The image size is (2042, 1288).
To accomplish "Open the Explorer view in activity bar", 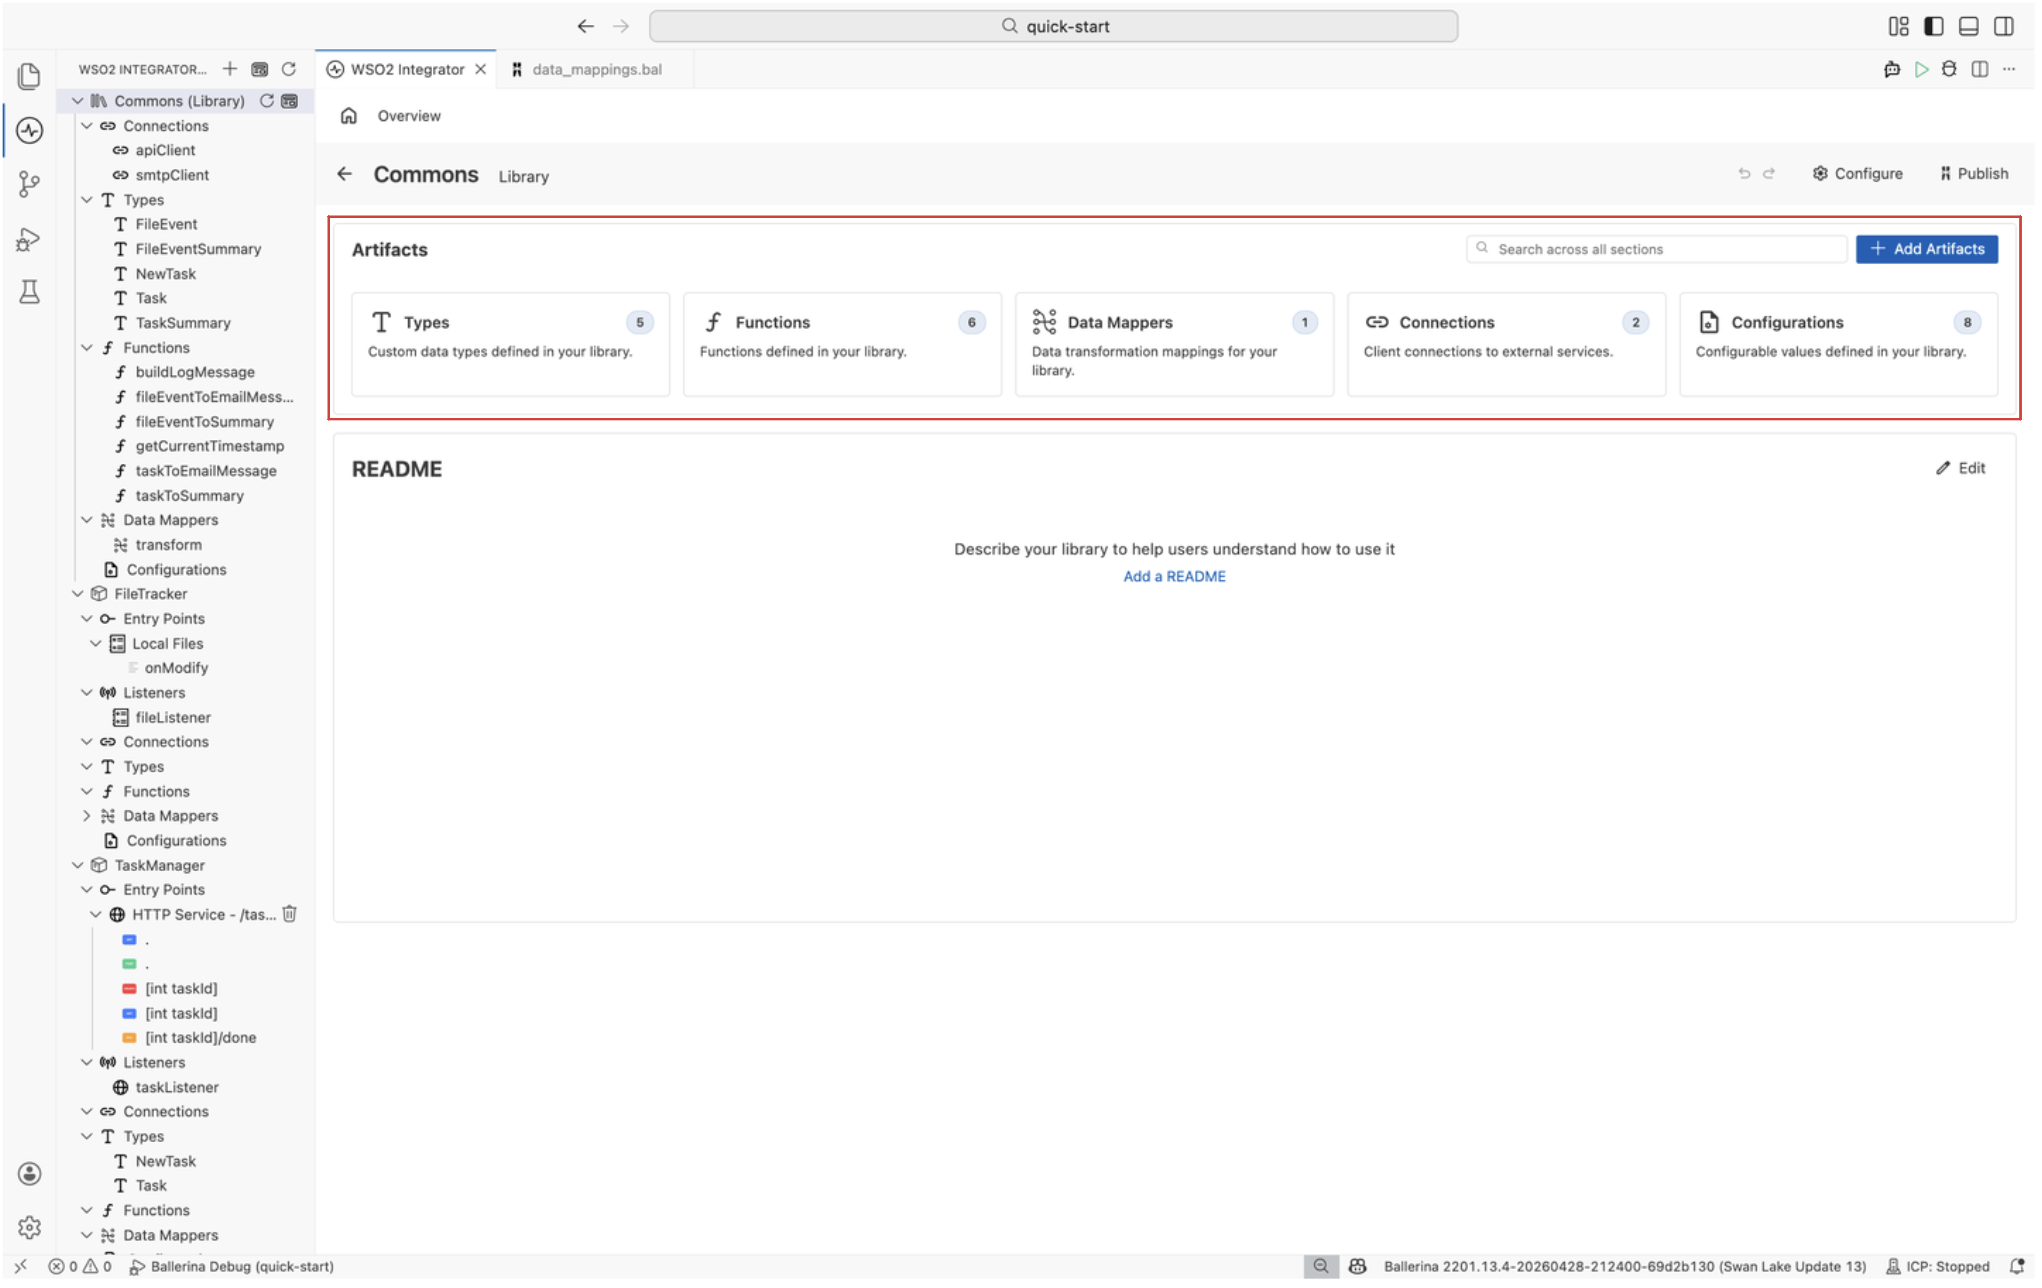I will click(x=29, y=76).
